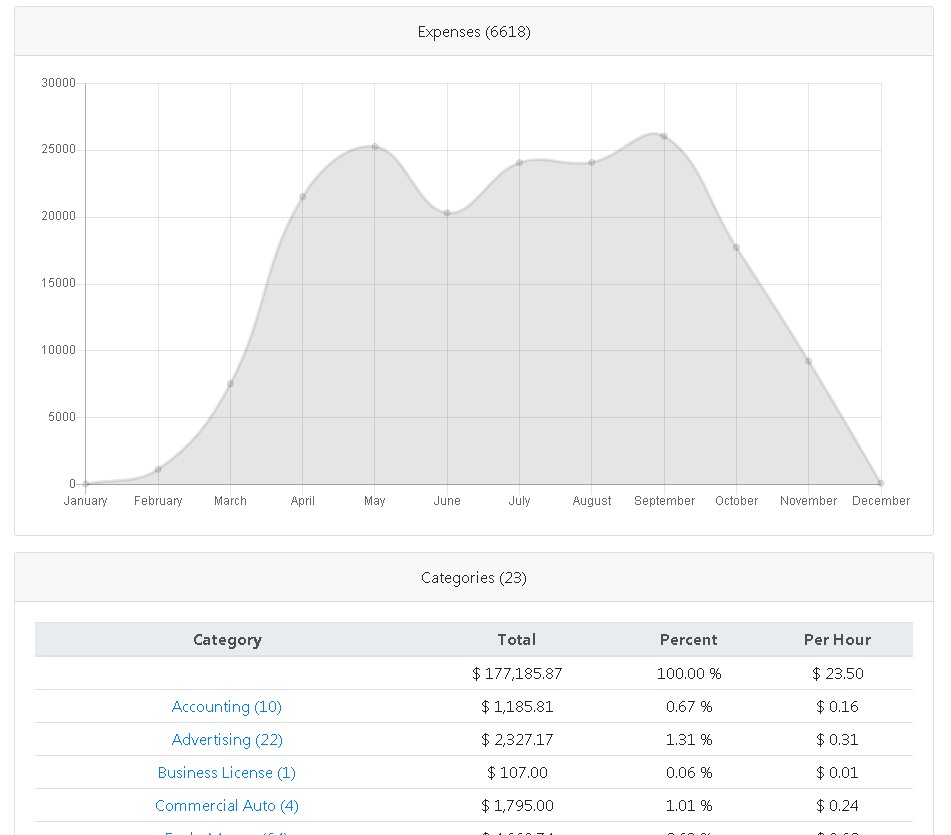Click the July data point on chart
The image size is (951, 835).
click(x=519, y=163)
